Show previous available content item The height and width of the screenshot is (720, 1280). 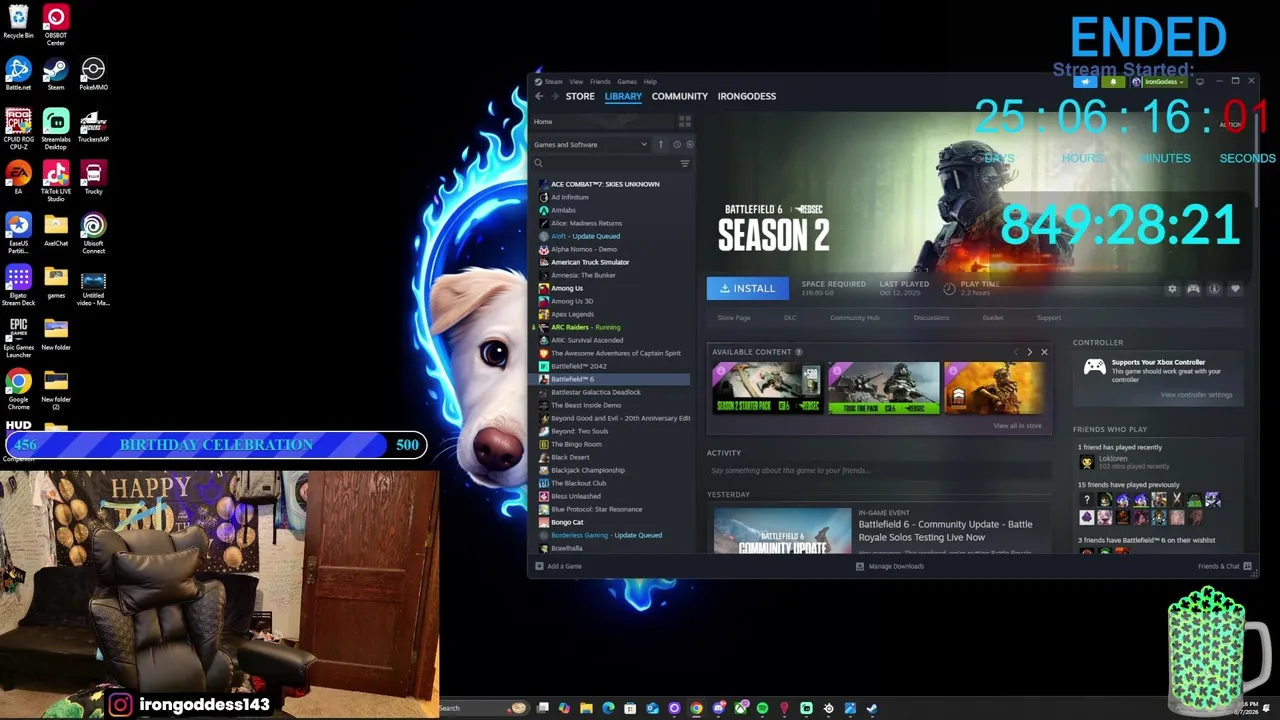[1016, 352]
